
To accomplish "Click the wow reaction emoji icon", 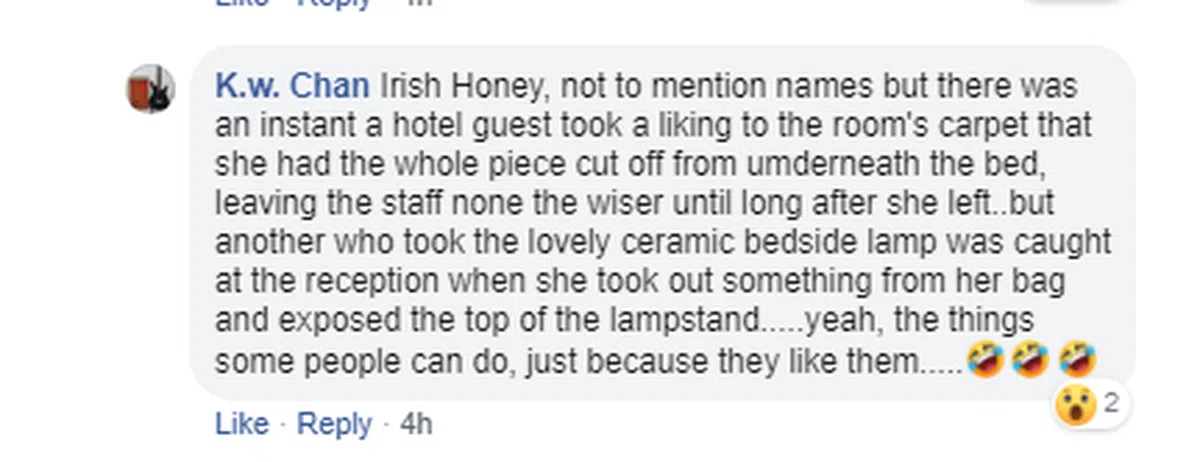I will coord(1075,406).
